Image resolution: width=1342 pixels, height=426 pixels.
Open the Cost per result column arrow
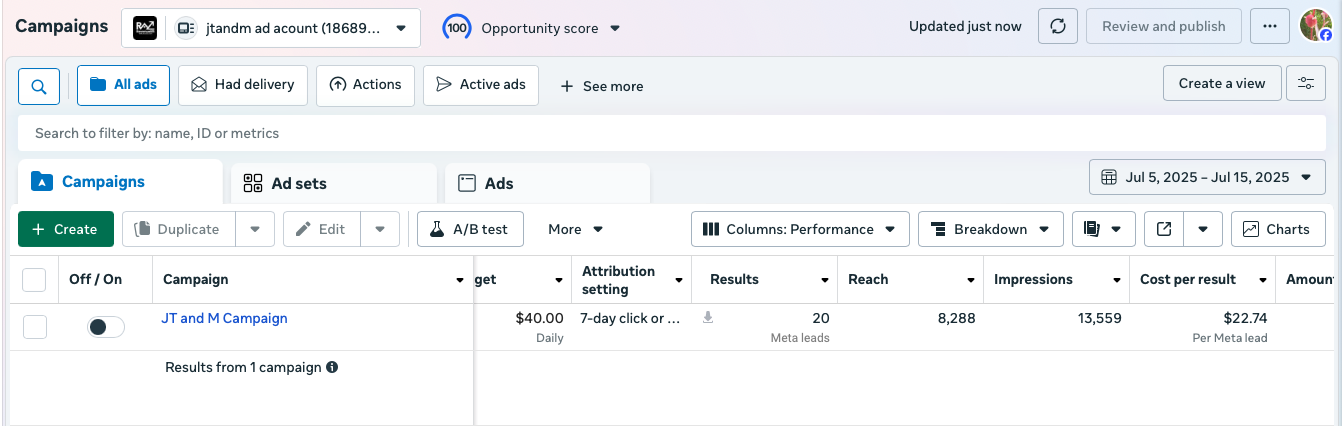(x=1264, y=280)
